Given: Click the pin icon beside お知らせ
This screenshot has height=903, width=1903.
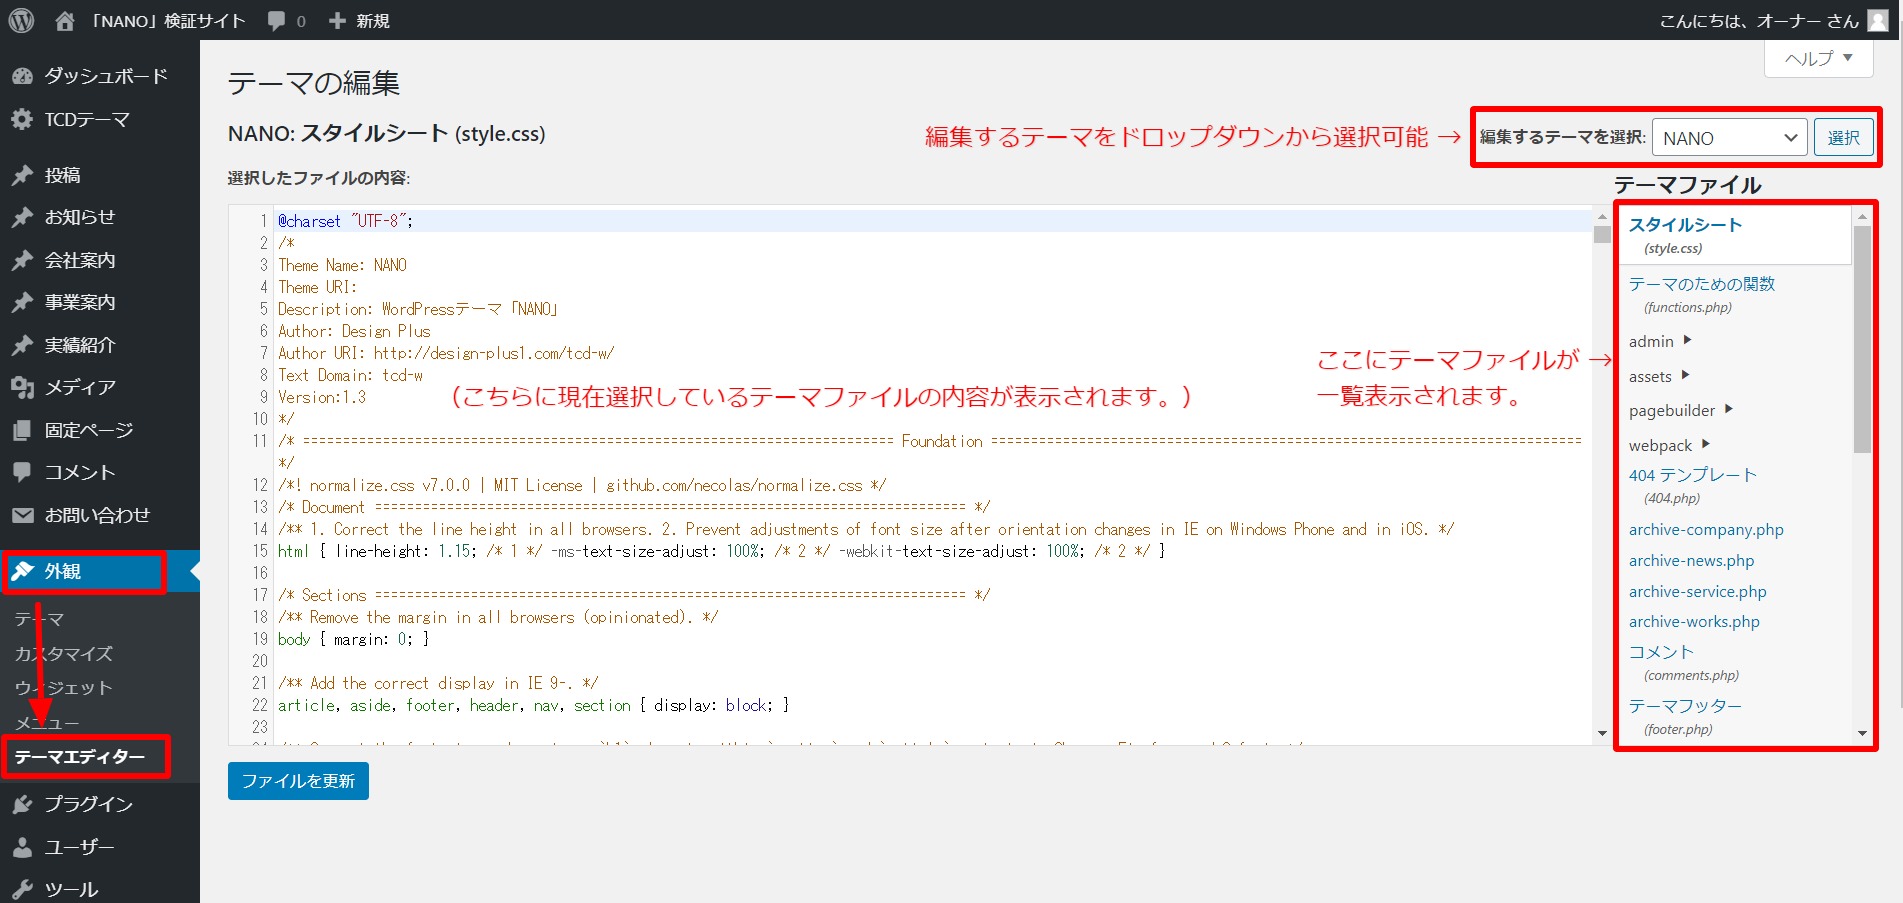Looking at the screenshot, I should pyautogui.click(x=22, y=217).
